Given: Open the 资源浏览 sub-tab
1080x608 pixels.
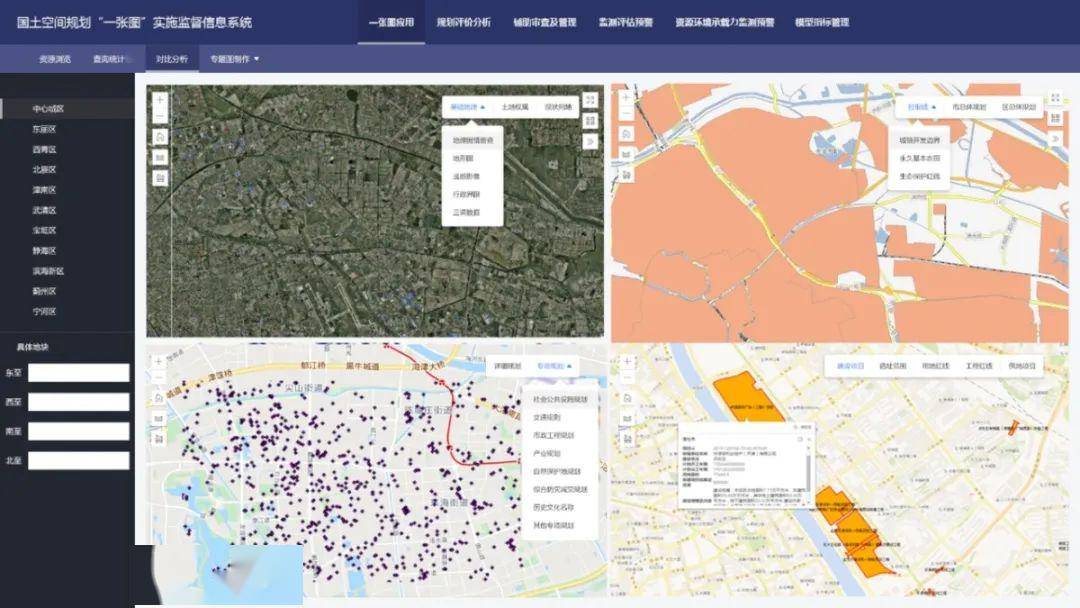Looking at the screenshot, I should coord(55,59).
